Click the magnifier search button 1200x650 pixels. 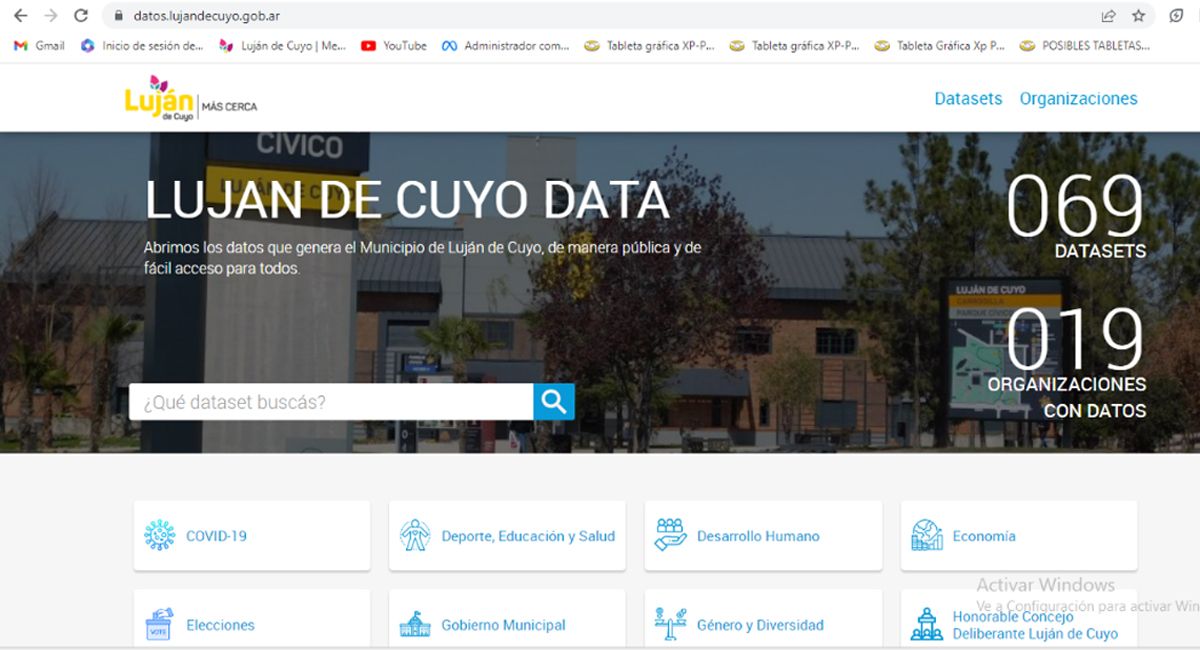coord(553,402)
